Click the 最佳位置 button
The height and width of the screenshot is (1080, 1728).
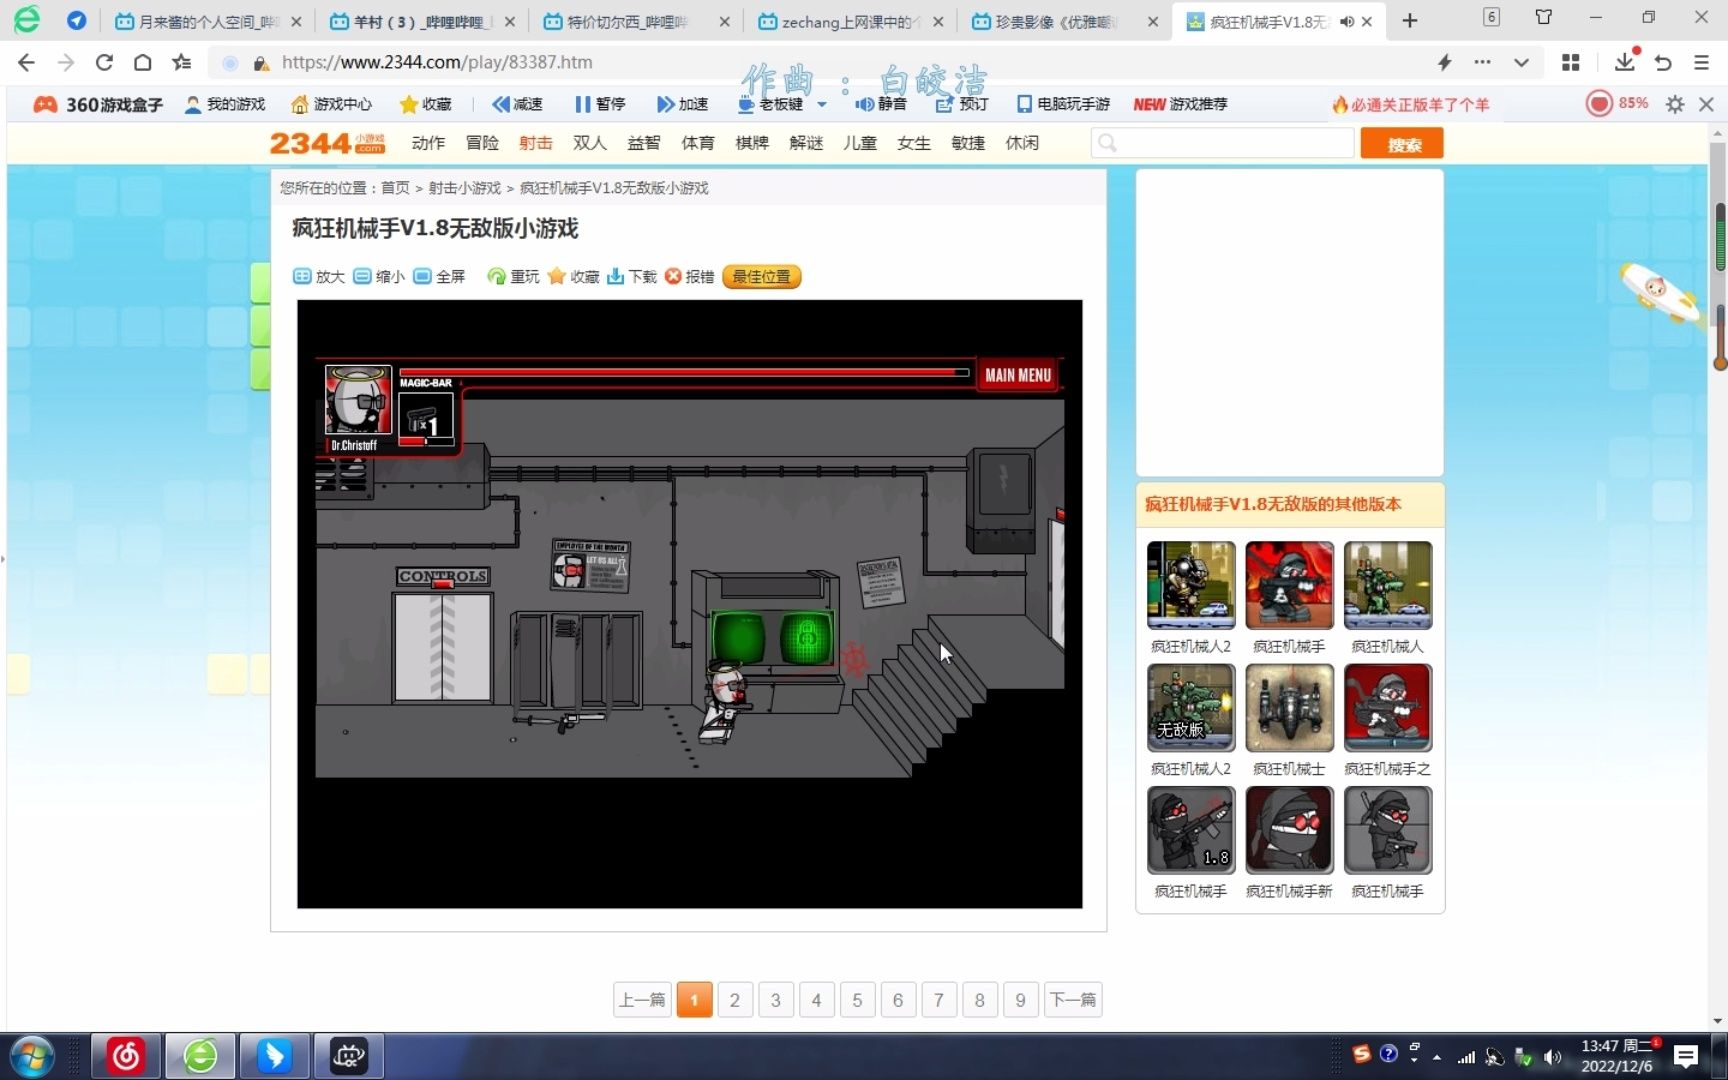pyautogui.click(x=762, y=277)
